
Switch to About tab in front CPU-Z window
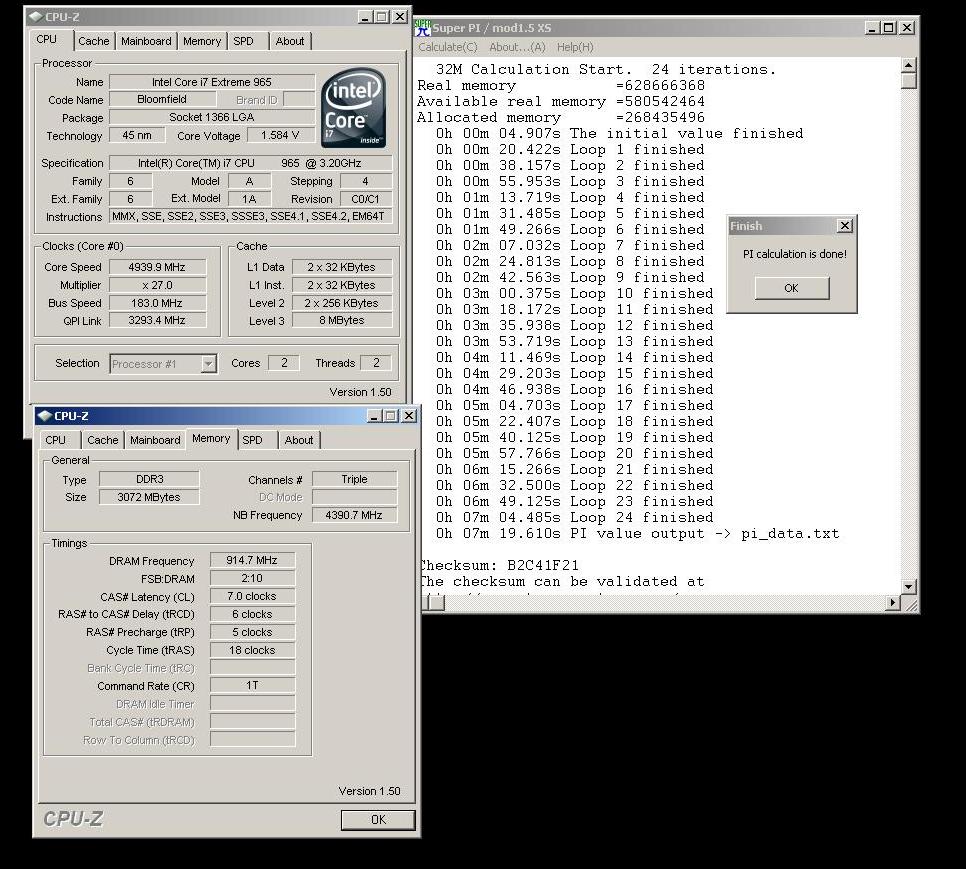coord(299,440)
